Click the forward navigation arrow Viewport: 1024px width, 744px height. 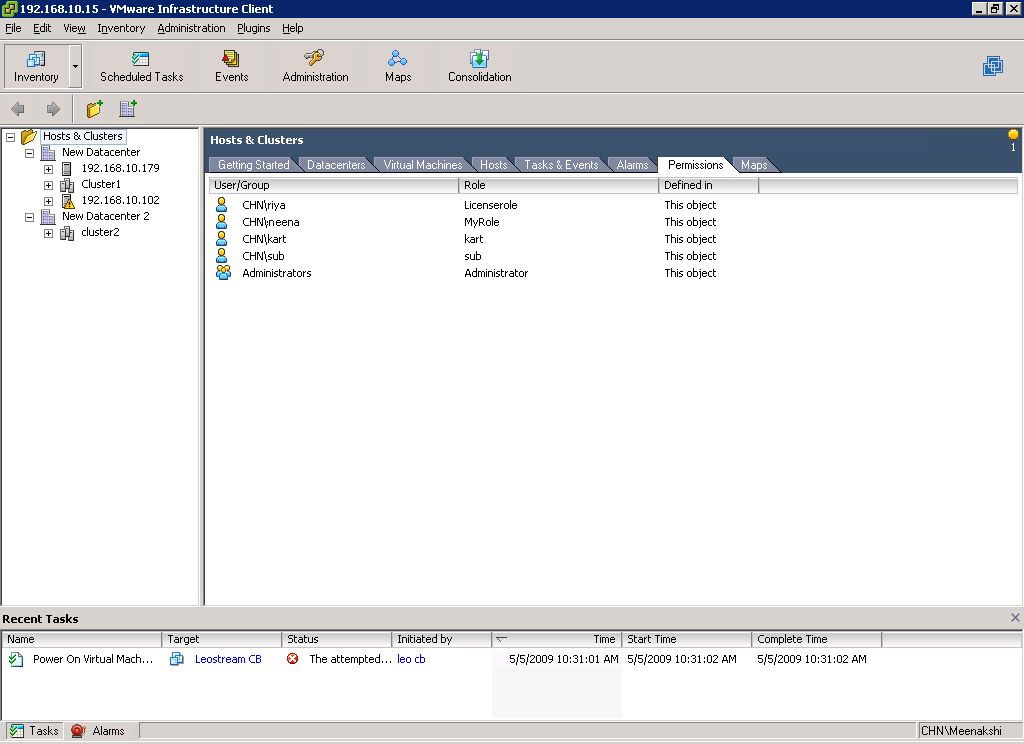(x=53, y=109)
